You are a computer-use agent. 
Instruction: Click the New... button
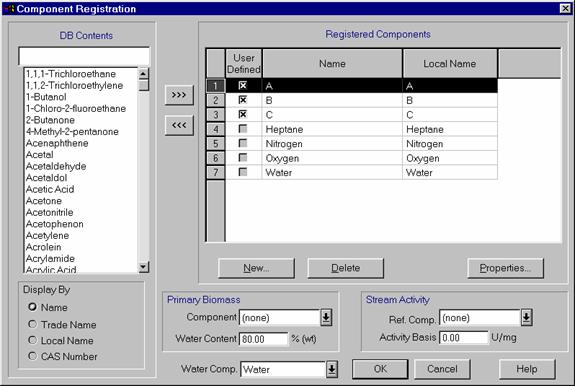pos(256,268)
